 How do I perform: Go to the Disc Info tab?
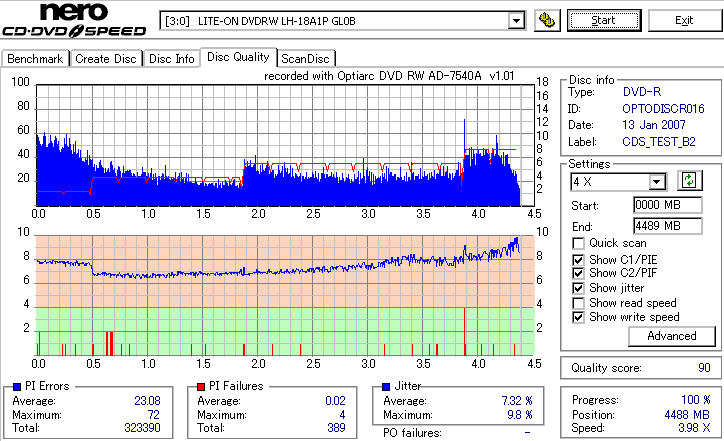[171, 59]
